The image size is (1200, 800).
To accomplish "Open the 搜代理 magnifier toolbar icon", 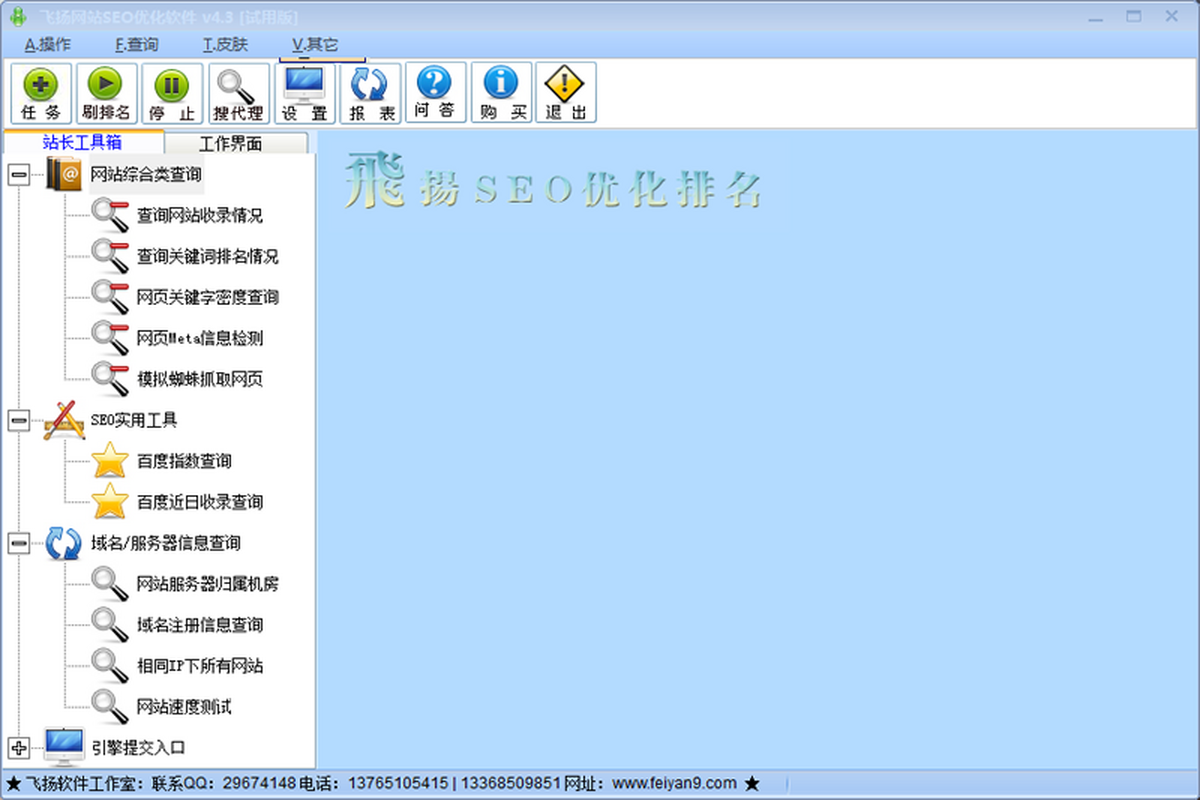I will click(238, 94).
